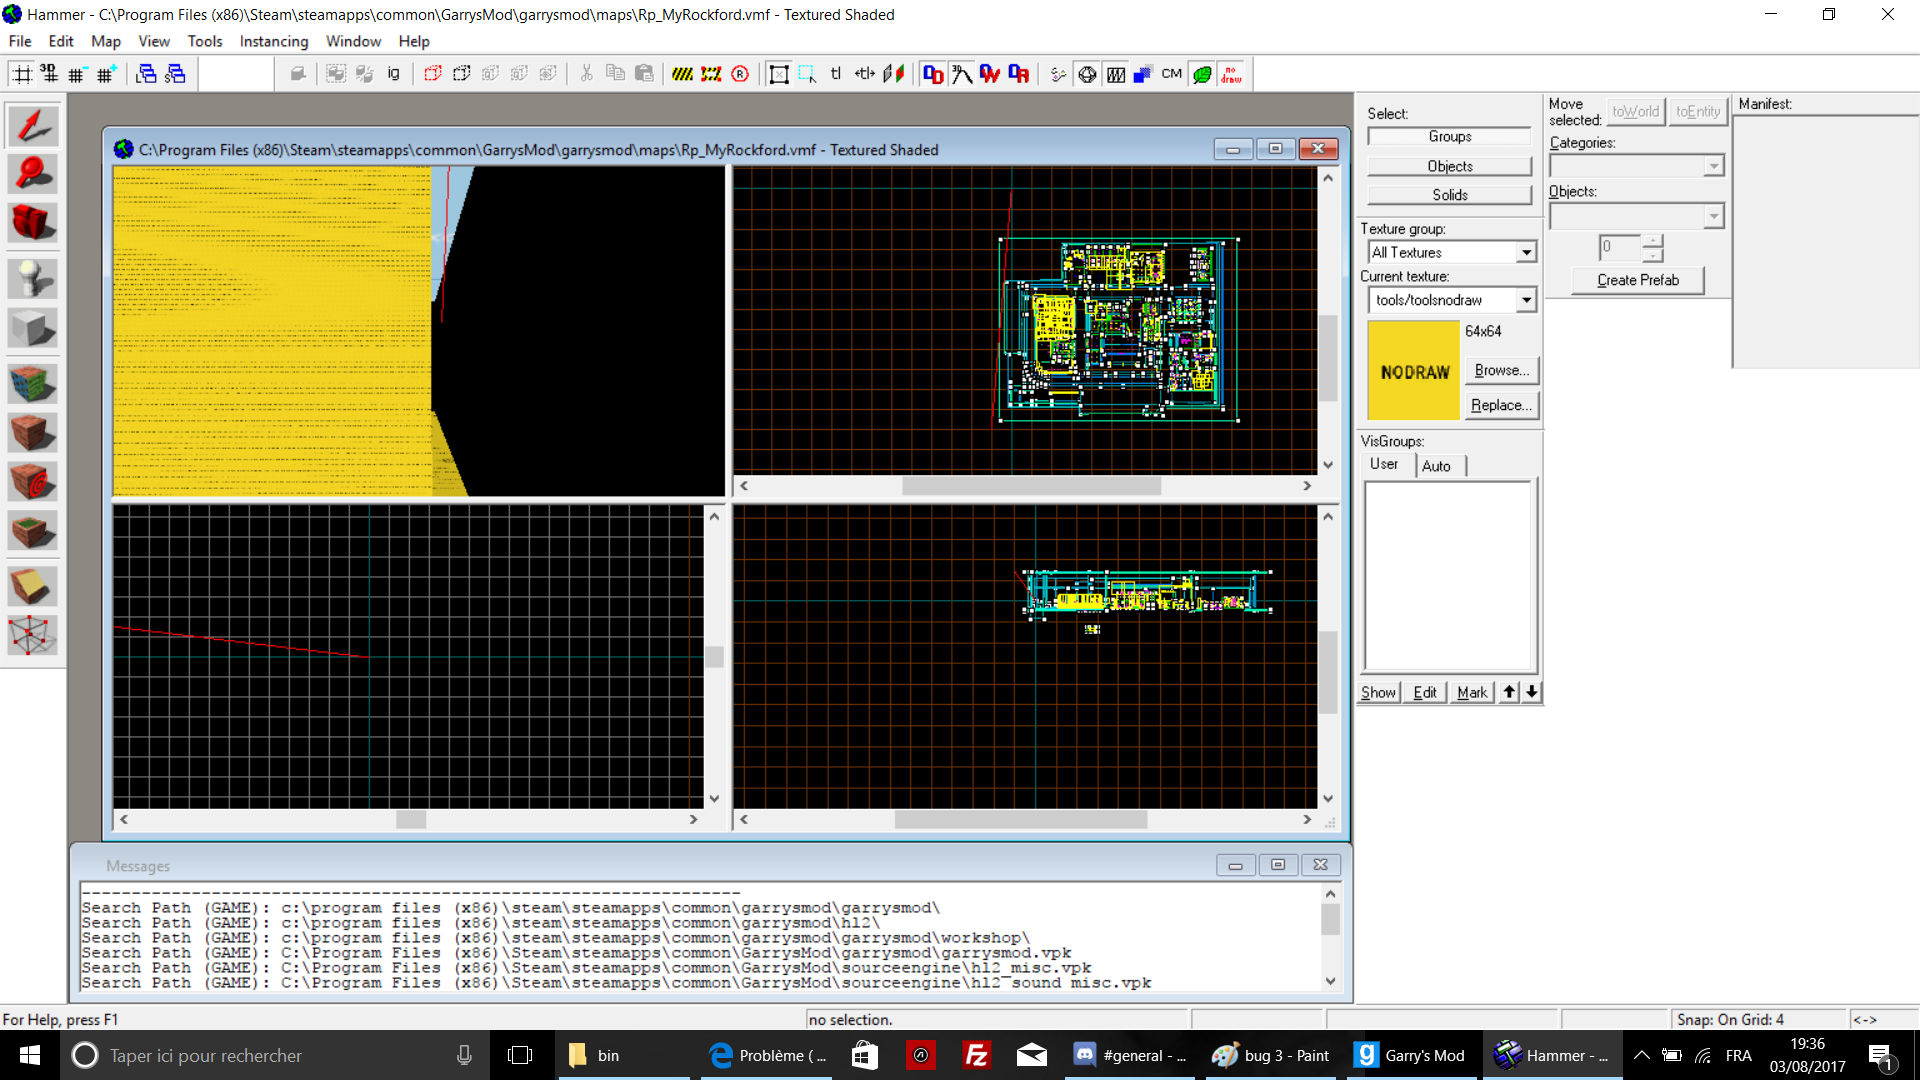Click the VisGroups move down arrow
Image resolution: width=1920 pixels, height=1080 pixels.
click(x=1532, y=692)
